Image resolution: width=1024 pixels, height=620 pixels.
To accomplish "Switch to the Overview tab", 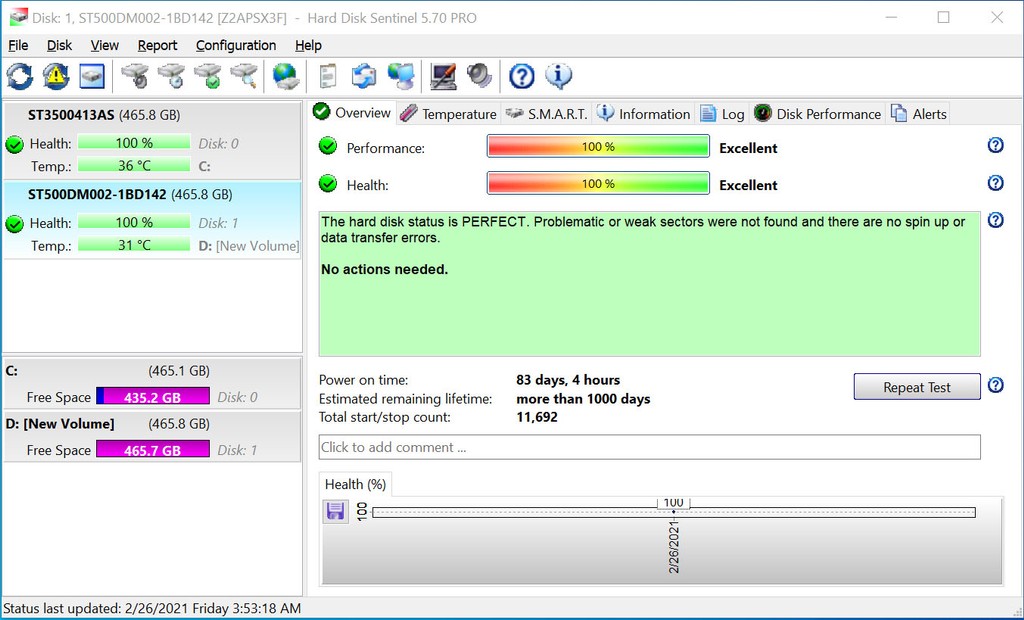I will (352, 113).
